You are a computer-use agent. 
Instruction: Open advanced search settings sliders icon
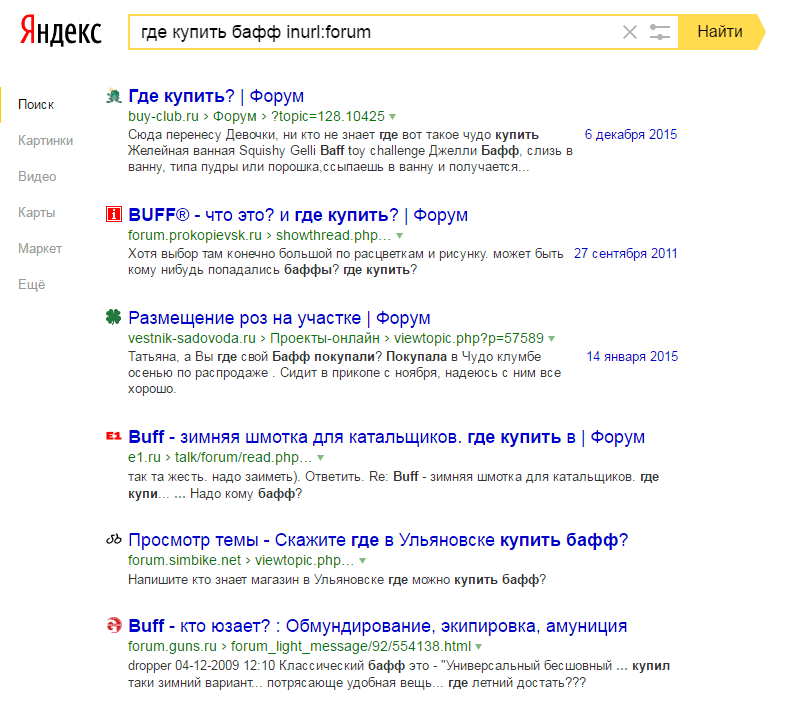(659, 32)
